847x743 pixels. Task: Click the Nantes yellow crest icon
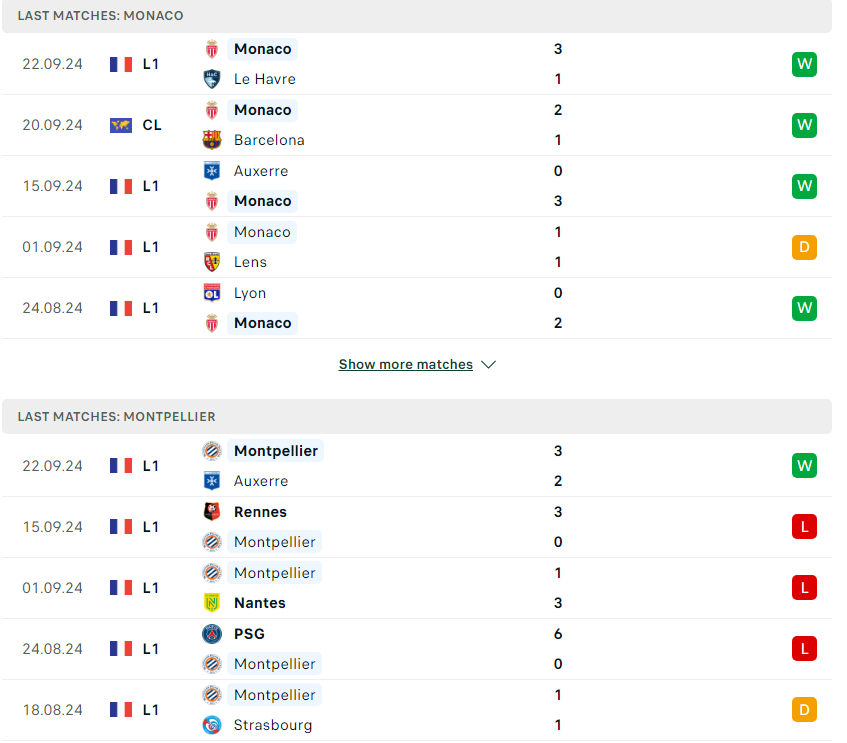(x=212, y=603)
